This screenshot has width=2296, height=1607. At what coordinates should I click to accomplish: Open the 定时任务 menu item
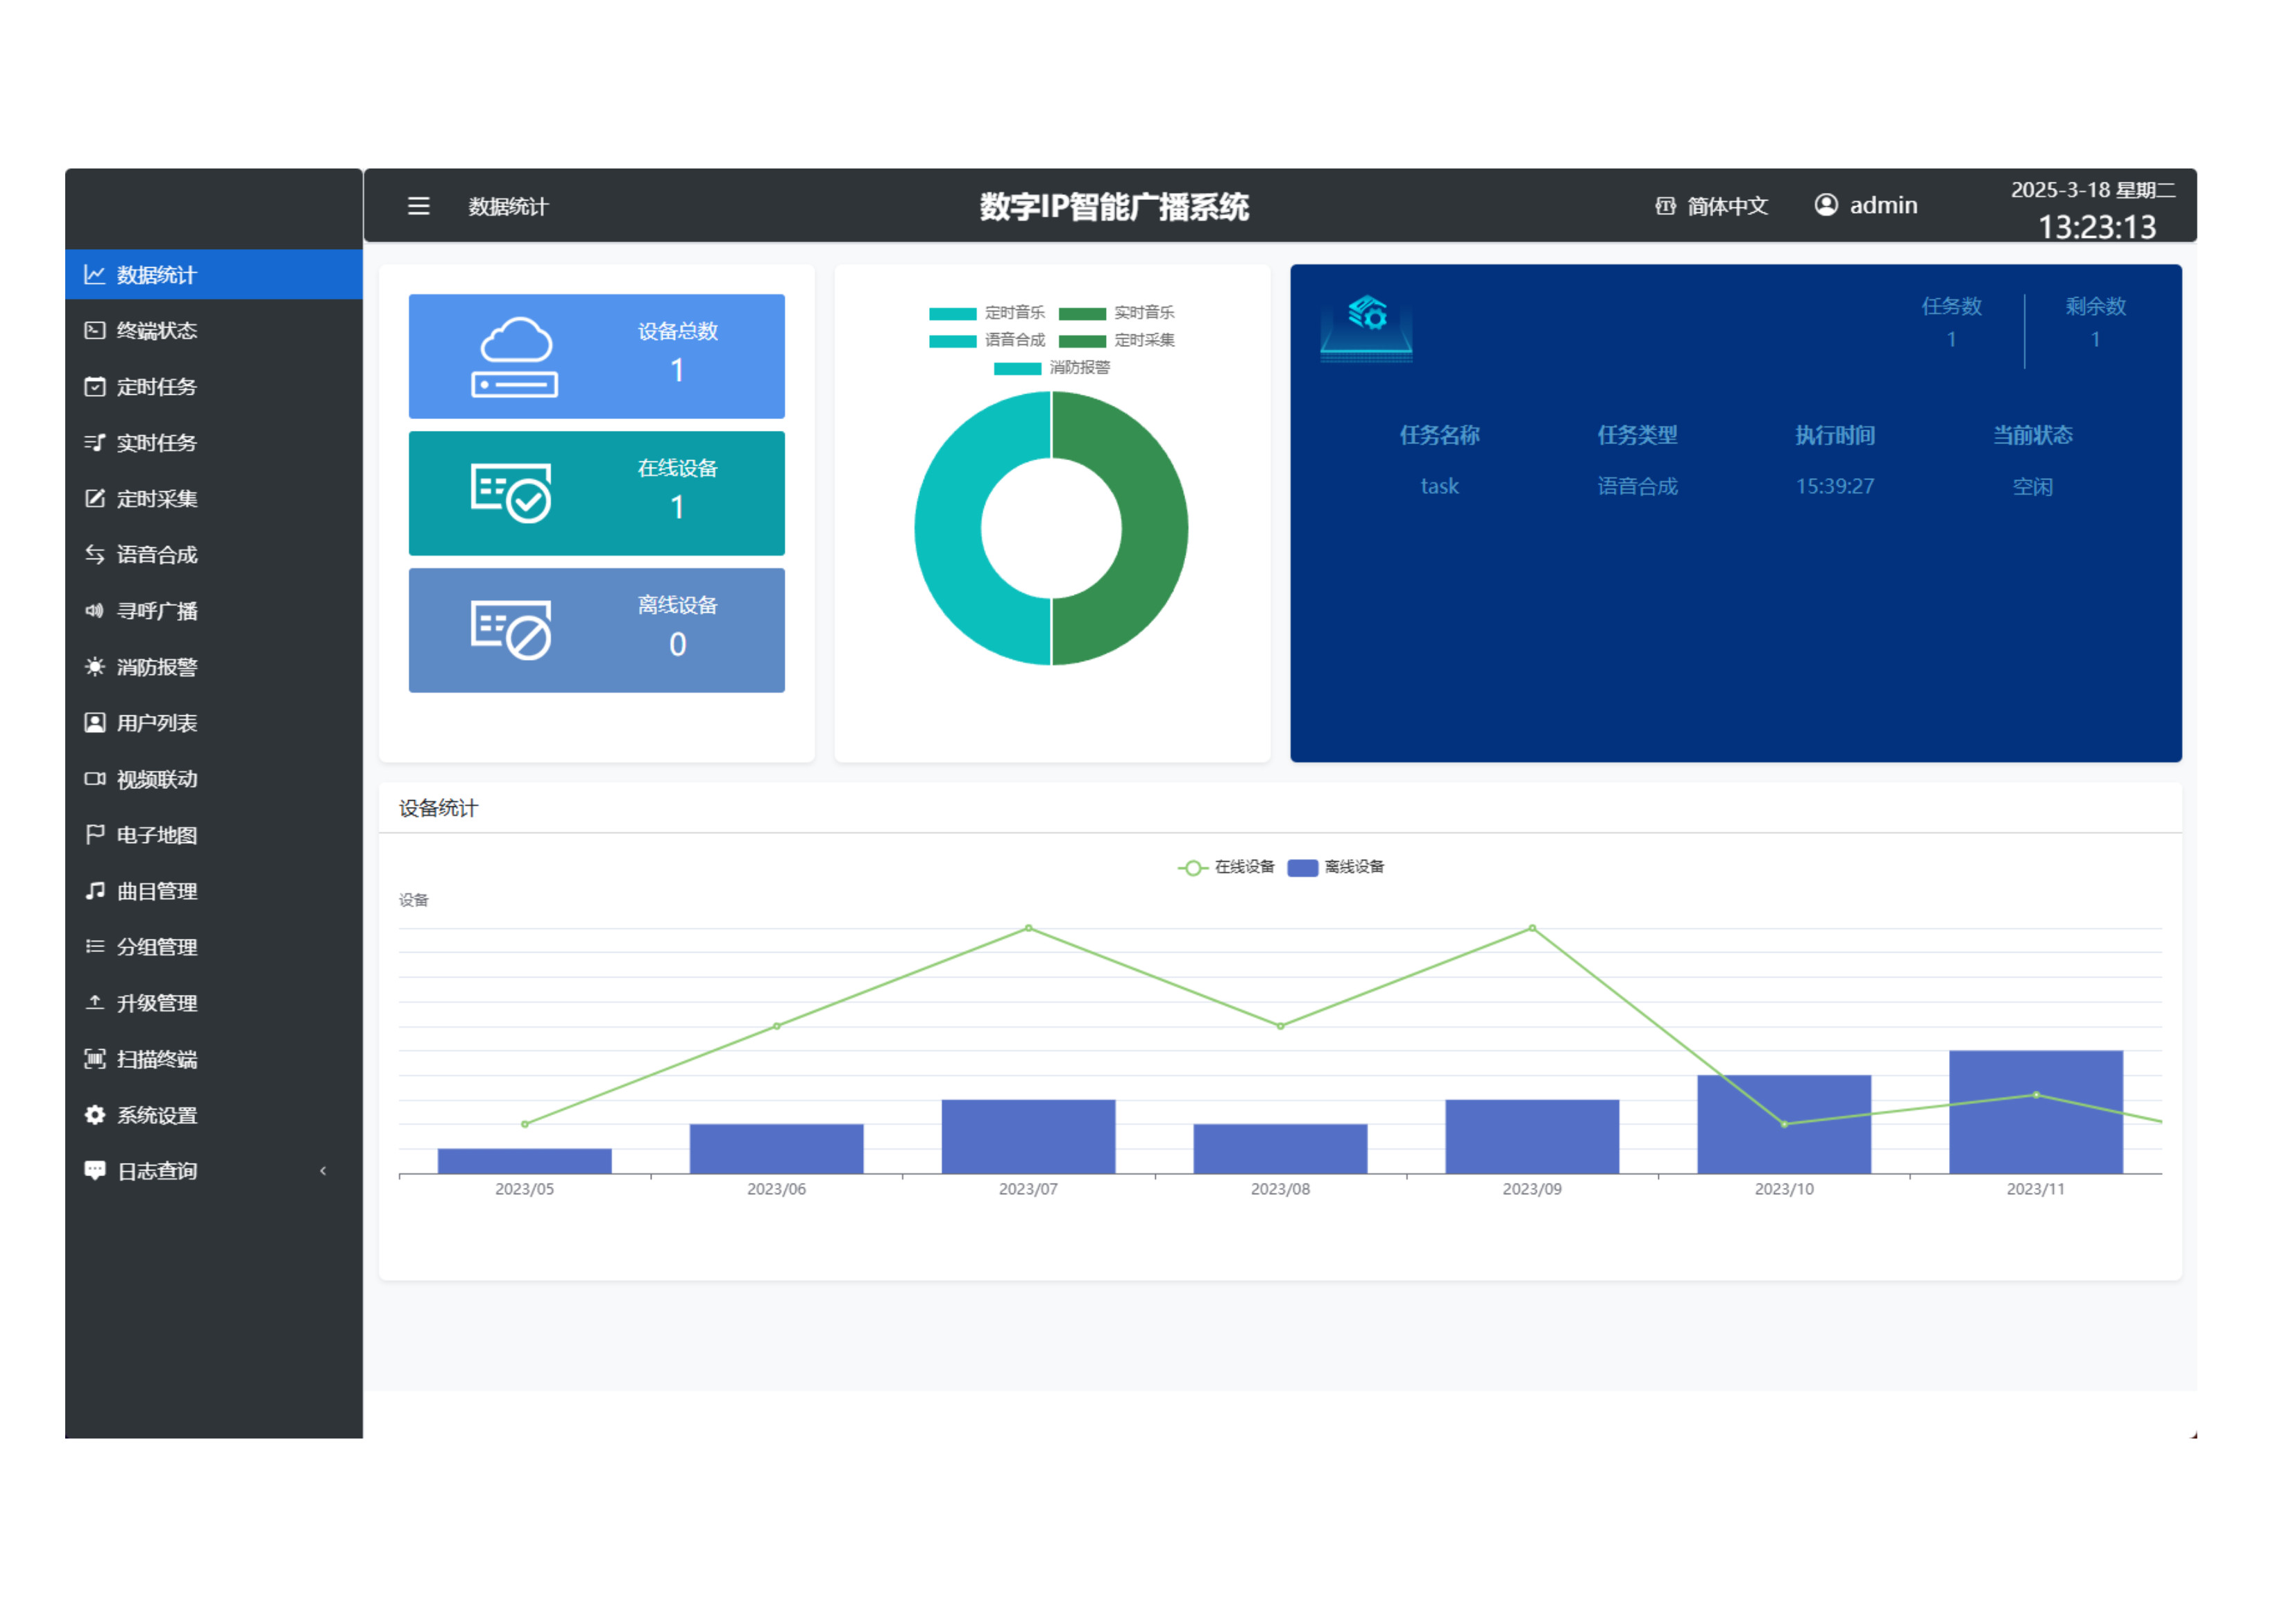tap(156, 387)
